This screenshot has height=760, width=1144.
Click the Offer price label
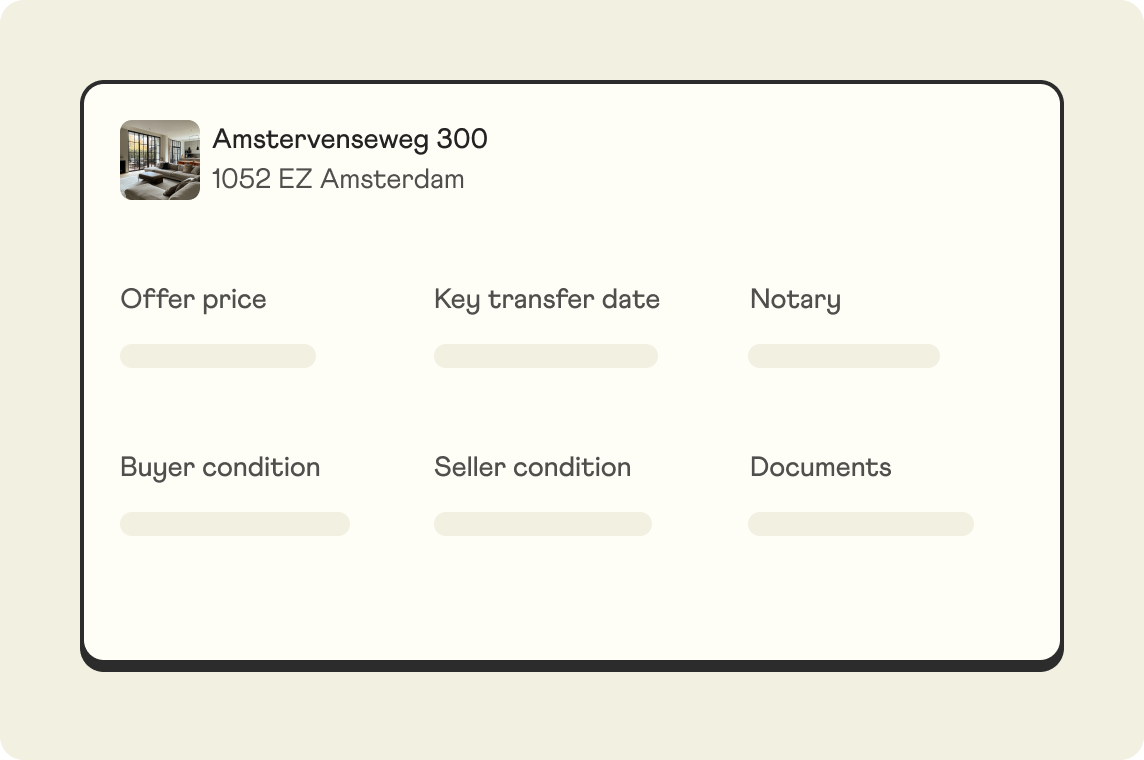[x=193, y=299]
